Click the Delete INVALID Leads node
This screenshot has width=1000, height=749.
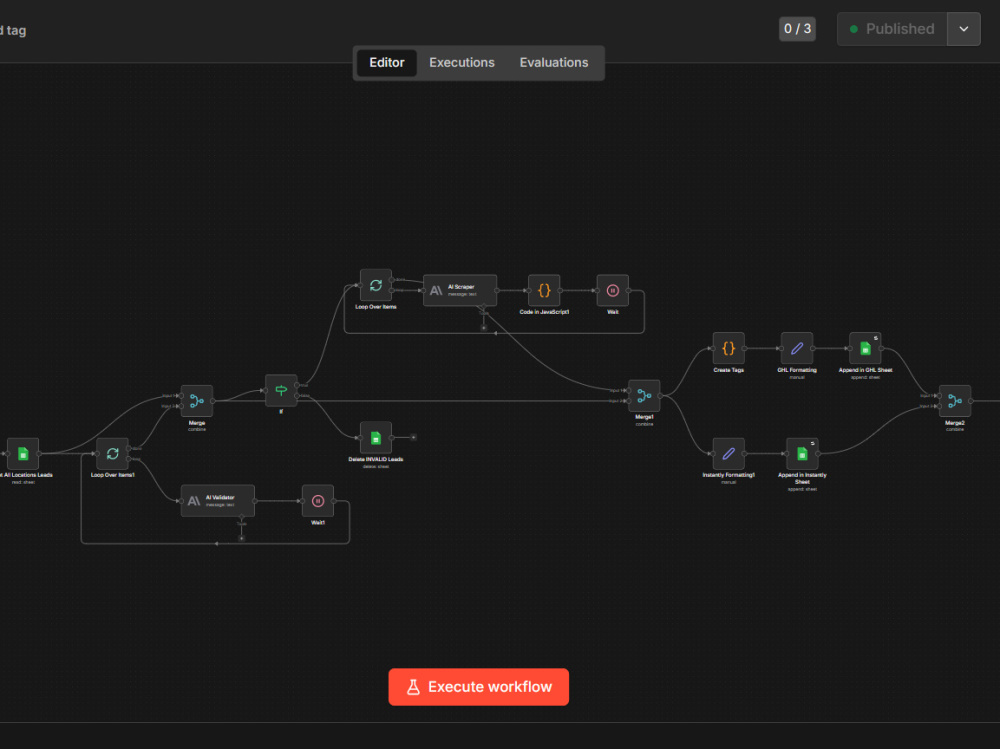pos(376,438)
